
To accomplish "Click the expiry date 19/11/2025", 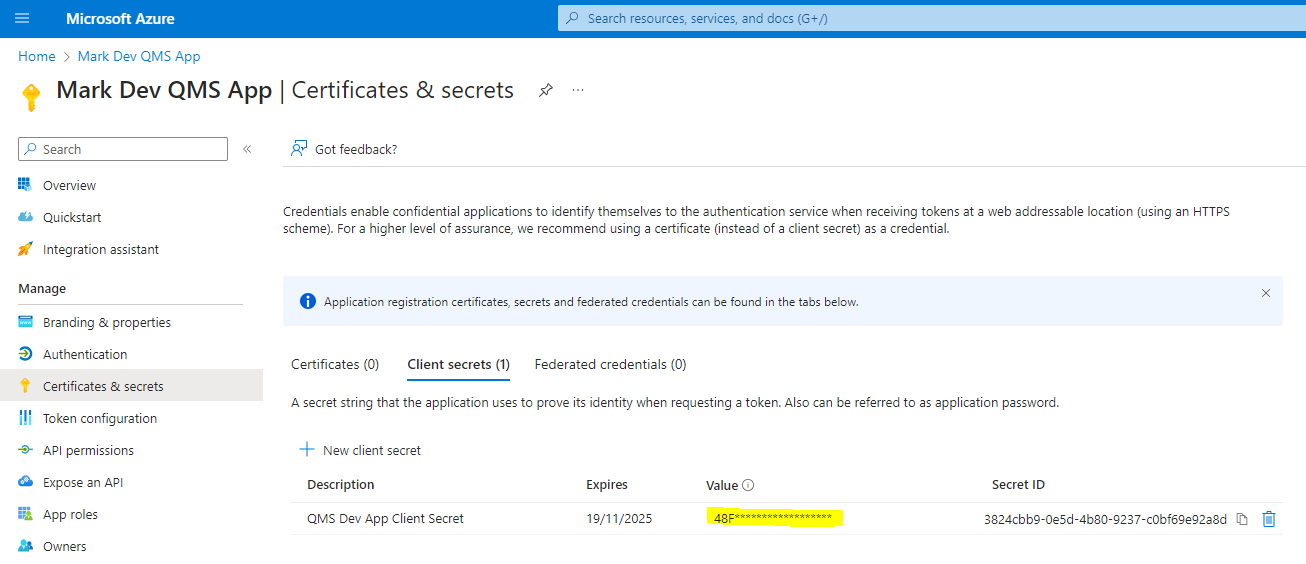I will pos(617,518).
